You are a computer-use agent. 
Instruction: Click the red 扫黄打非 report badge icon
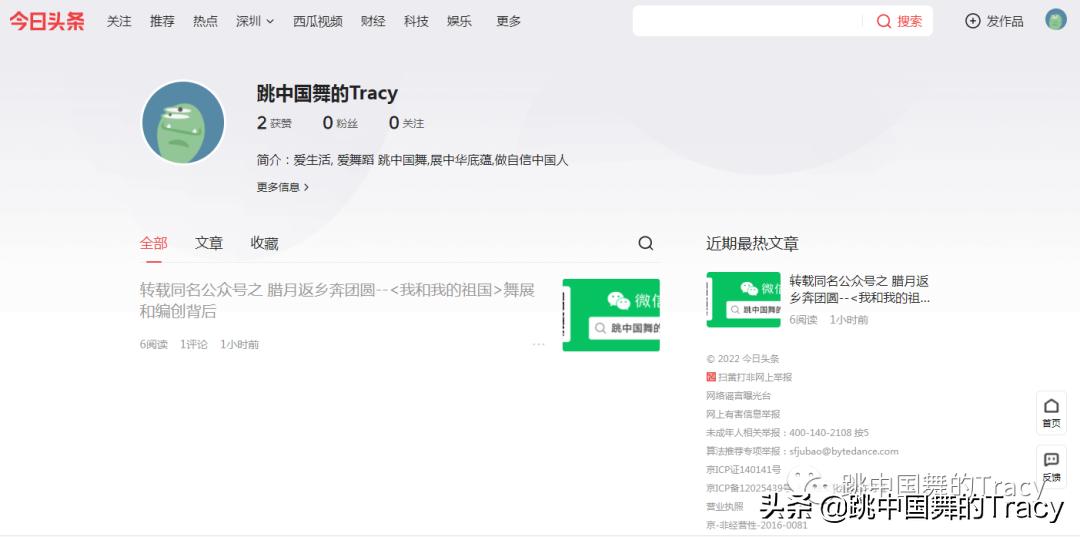(712, 377)
